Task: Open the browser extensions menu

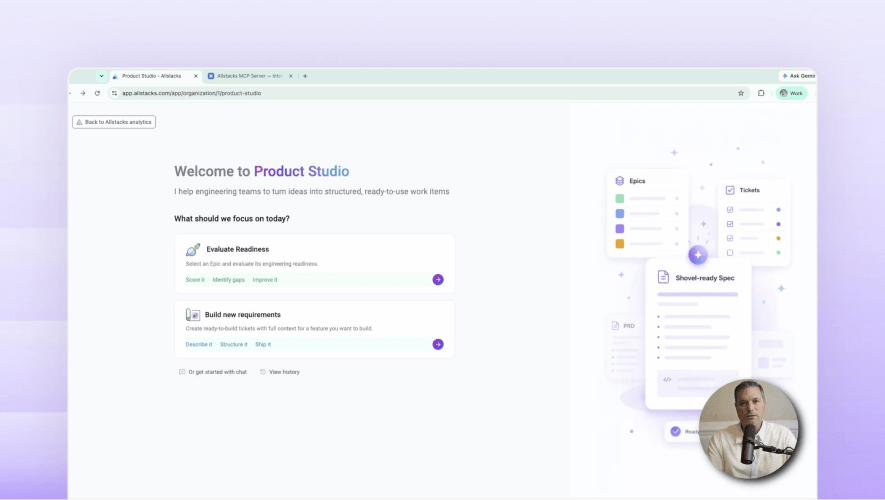Action: pyautogui.click(x=761, y=93)
